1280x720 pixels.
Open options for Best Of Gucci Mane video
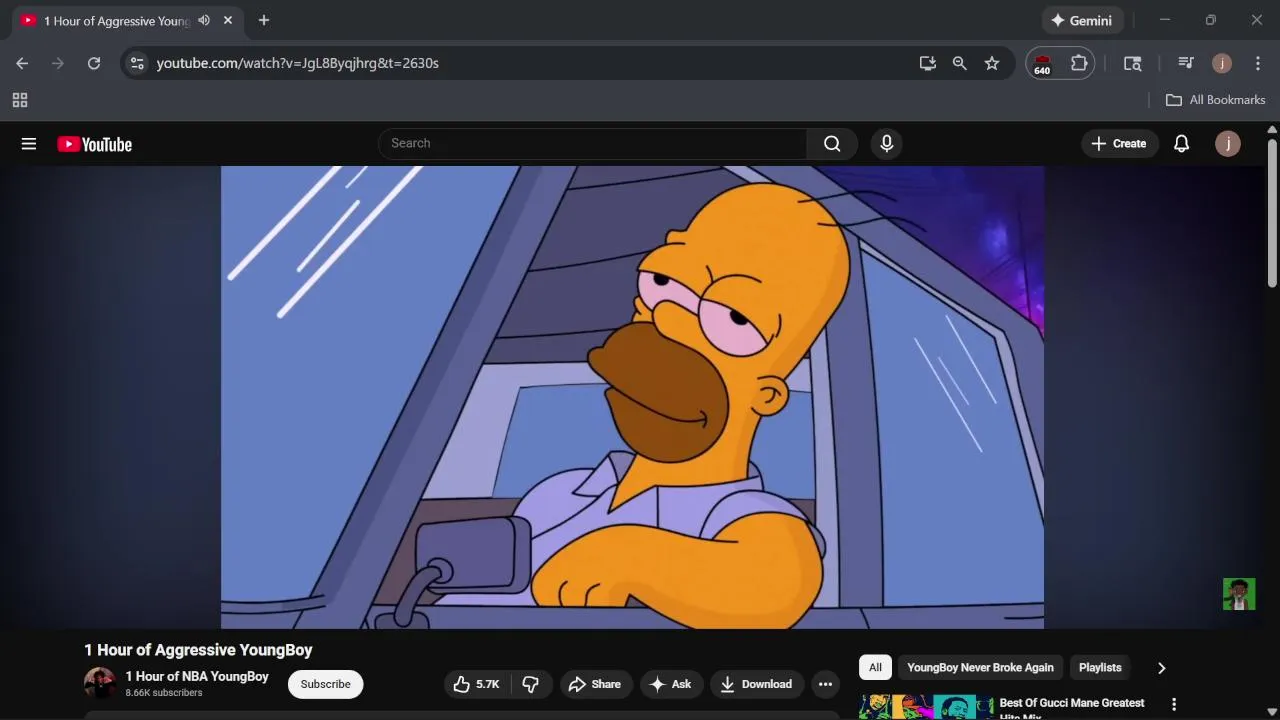click(1174, 705)
